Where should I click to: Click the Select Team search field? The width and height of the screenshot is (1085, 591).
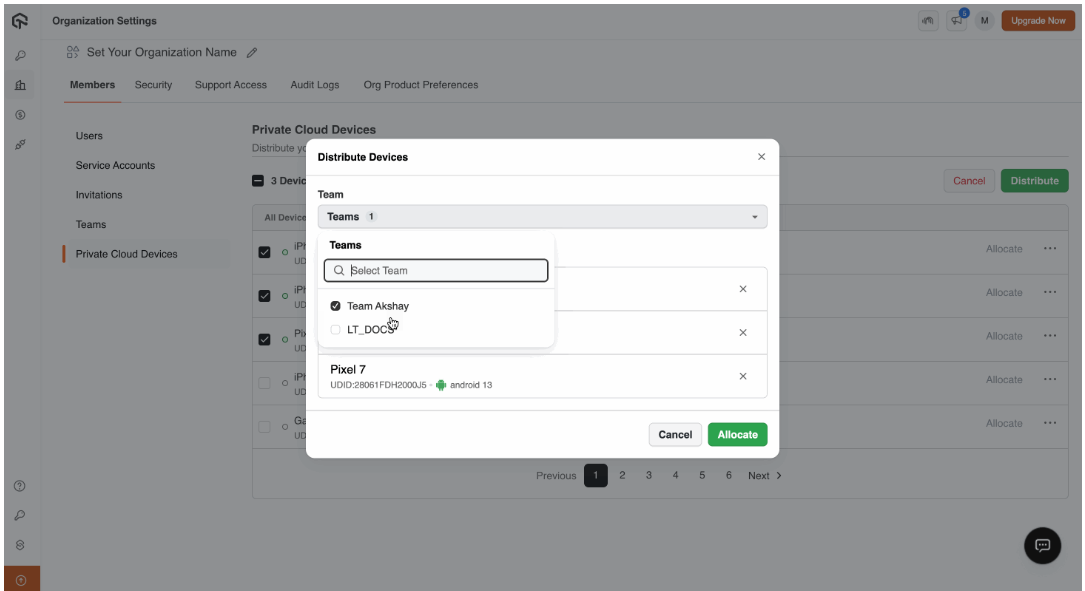[436, 270]
